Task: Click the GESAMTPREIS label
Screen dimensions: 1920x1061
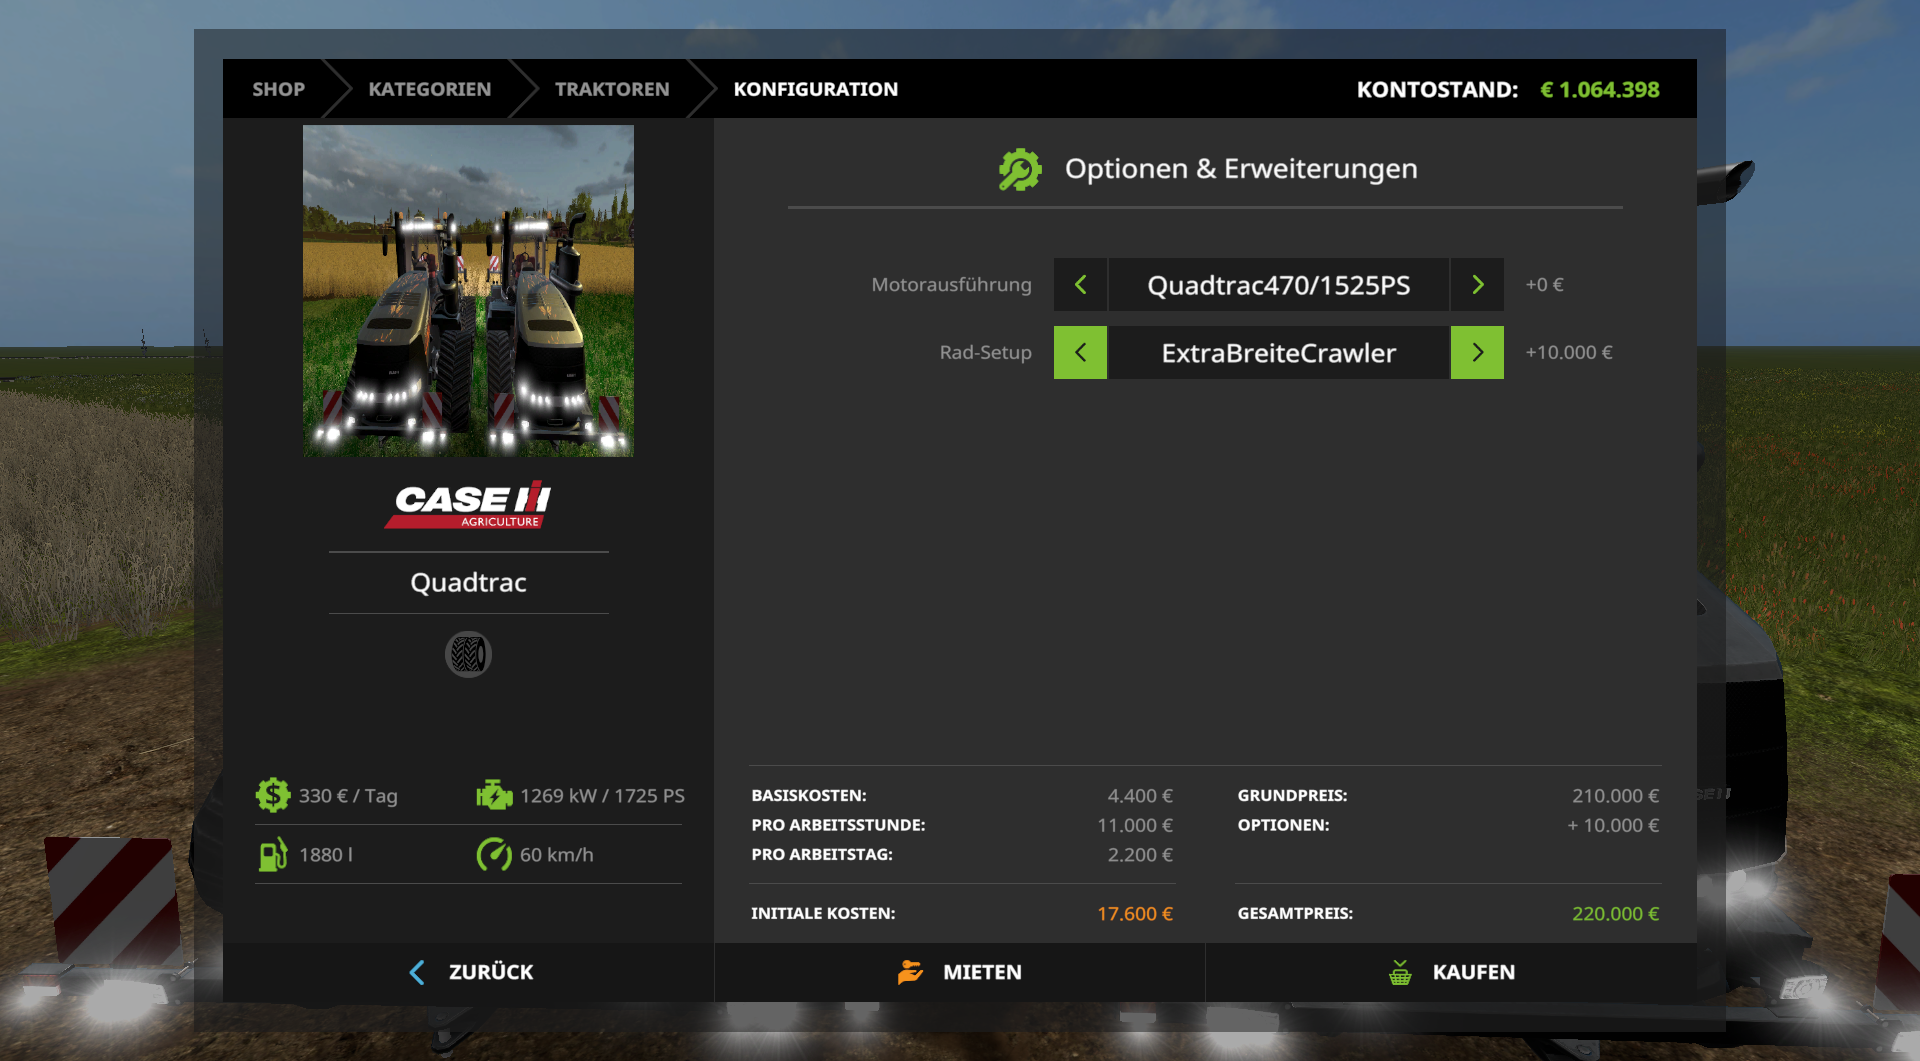Action: (x=1295, y=914)
